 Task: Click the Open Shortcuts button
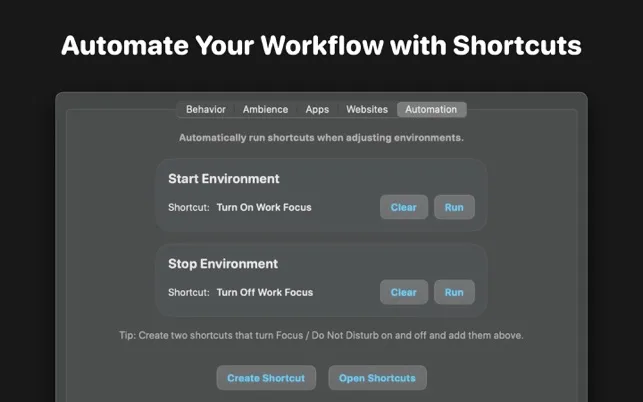[377, 378]
